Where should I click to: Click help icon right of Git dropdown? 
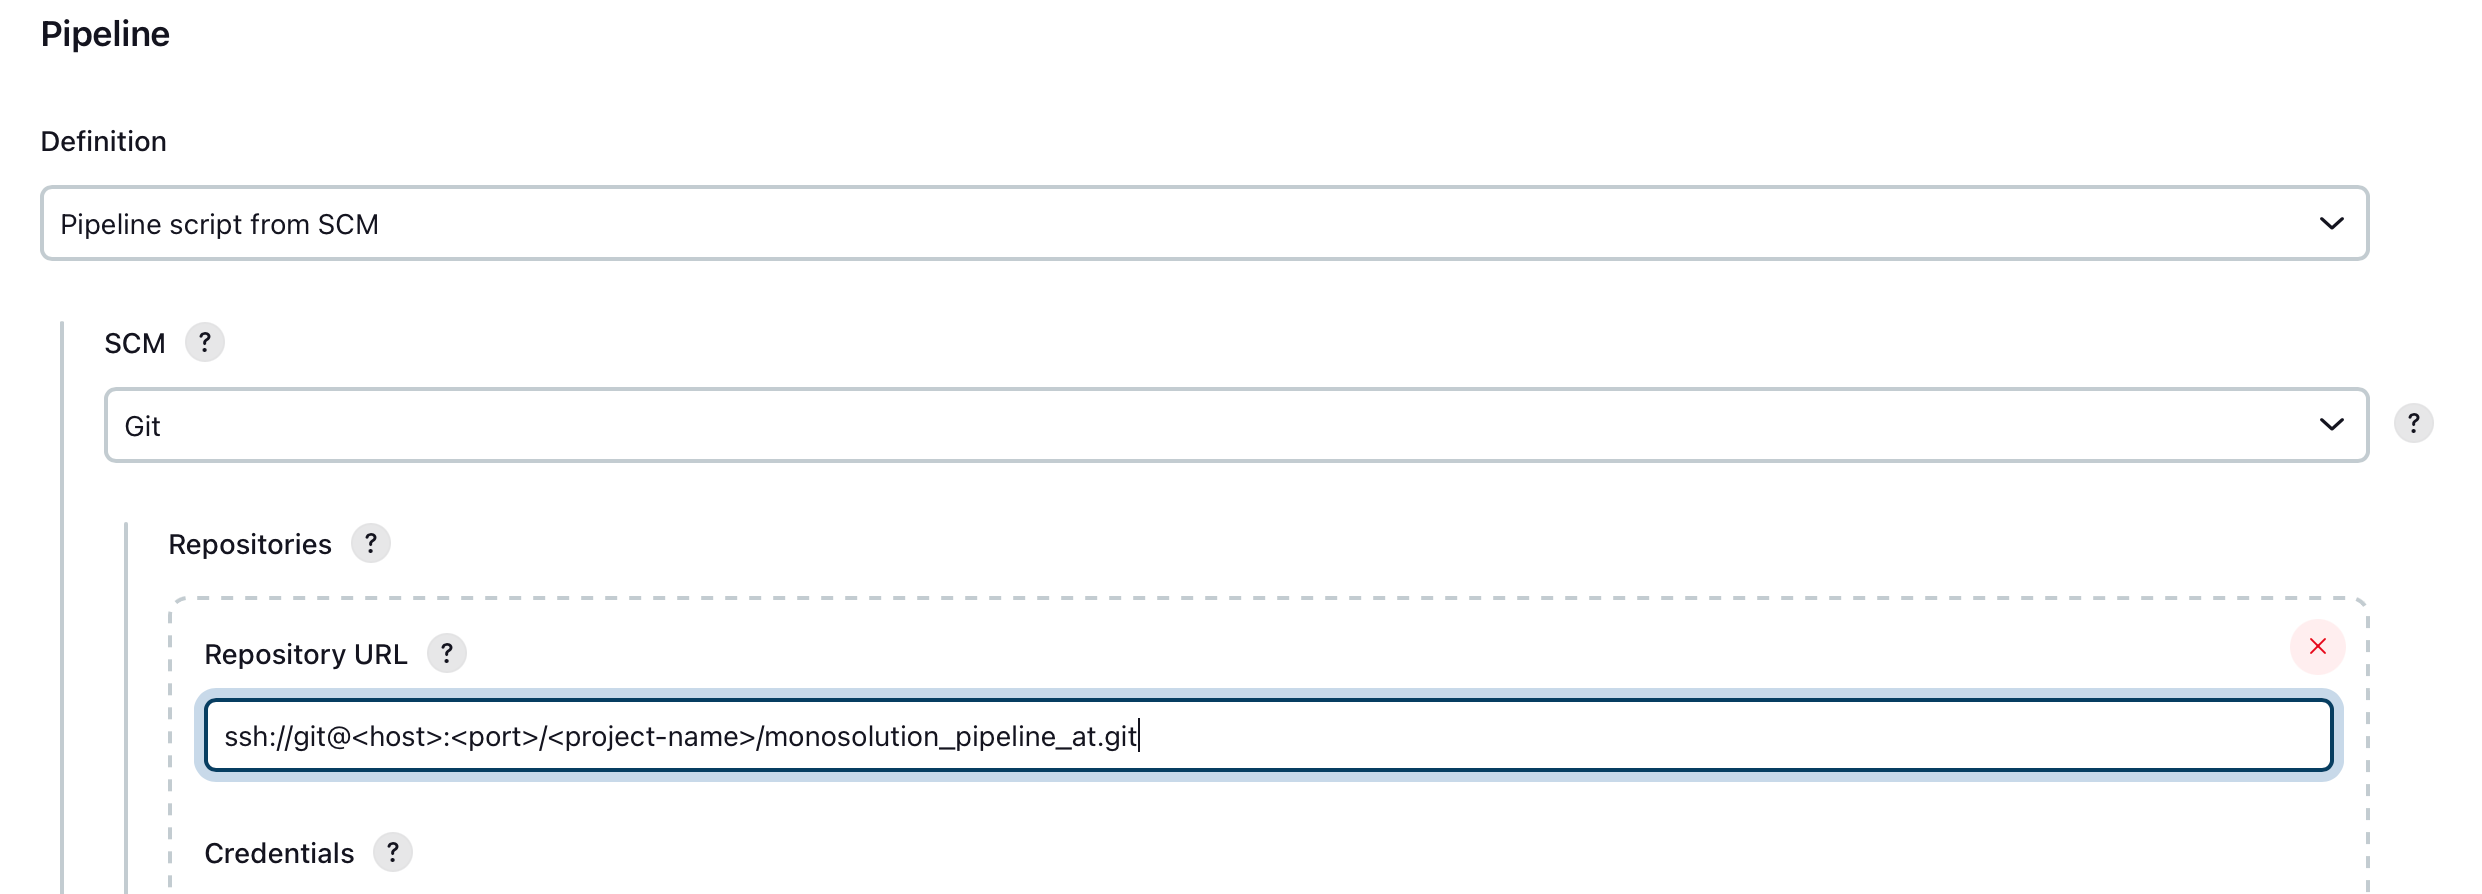pos(2413,424)
